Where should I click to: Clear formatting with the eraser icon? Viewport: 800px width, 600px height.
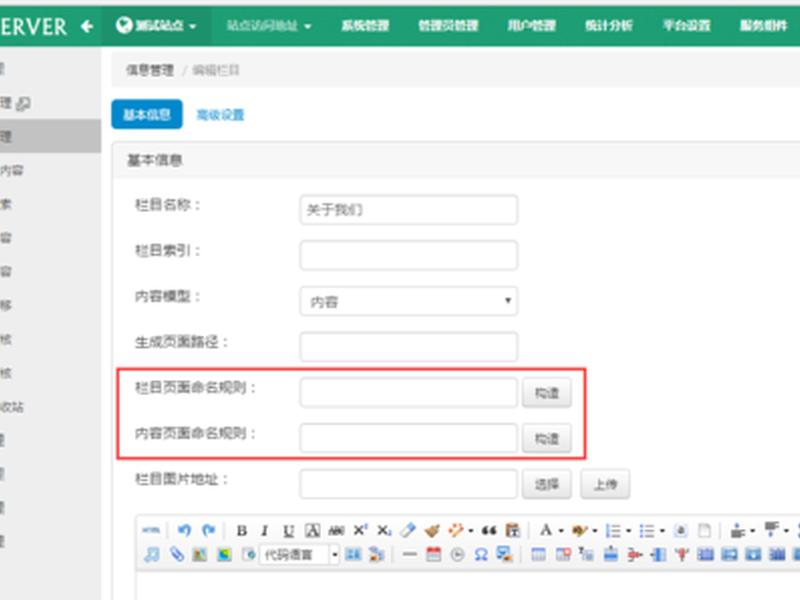408,531
